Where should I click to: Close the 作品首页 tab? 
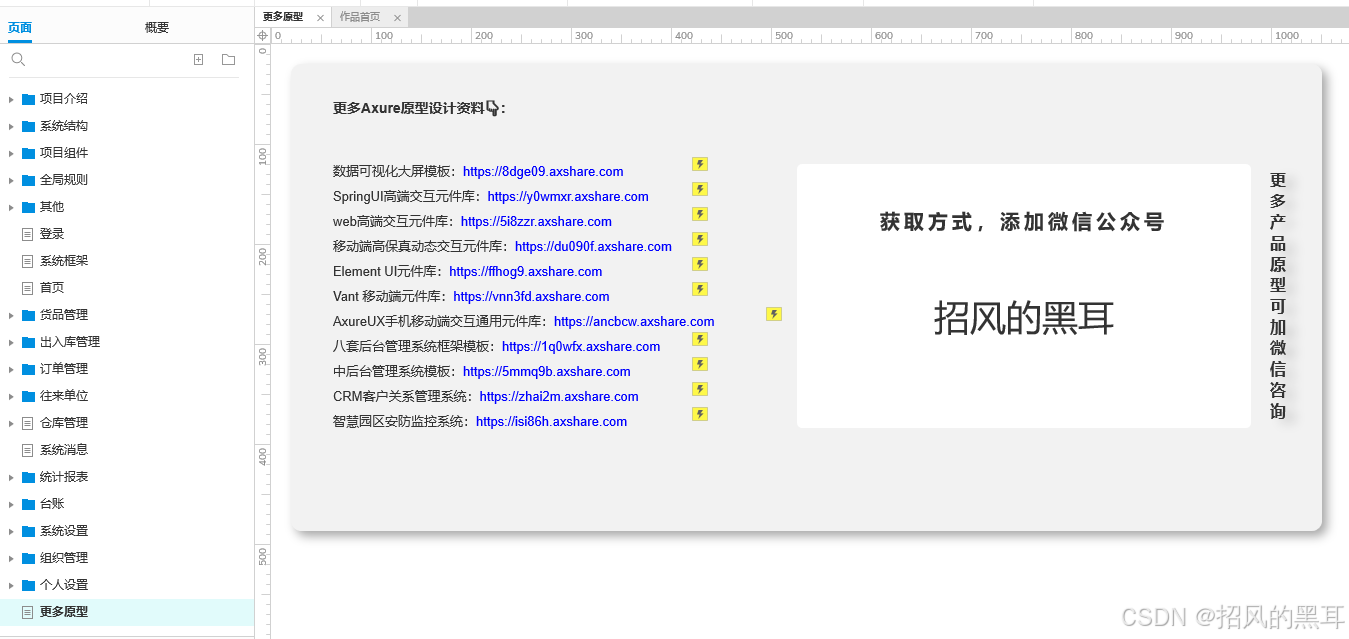[397, 18]
